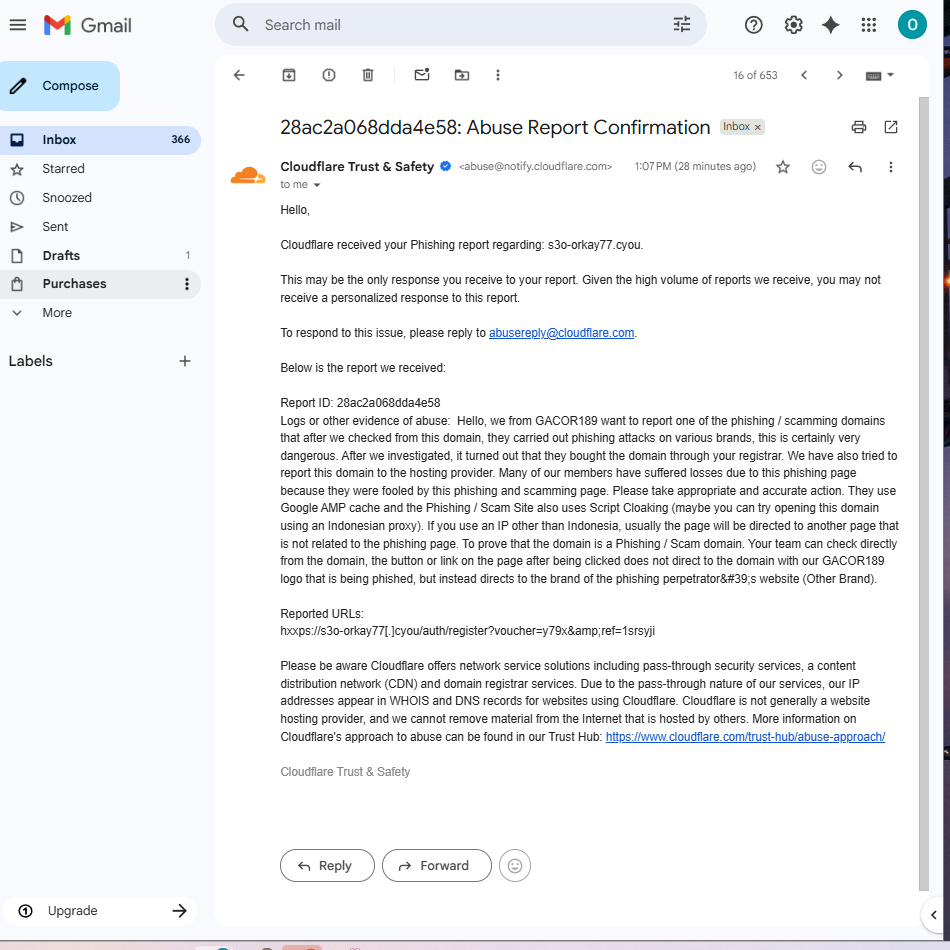
Task: Show details dropdown next to 'to me'
Action: (316, 185)
